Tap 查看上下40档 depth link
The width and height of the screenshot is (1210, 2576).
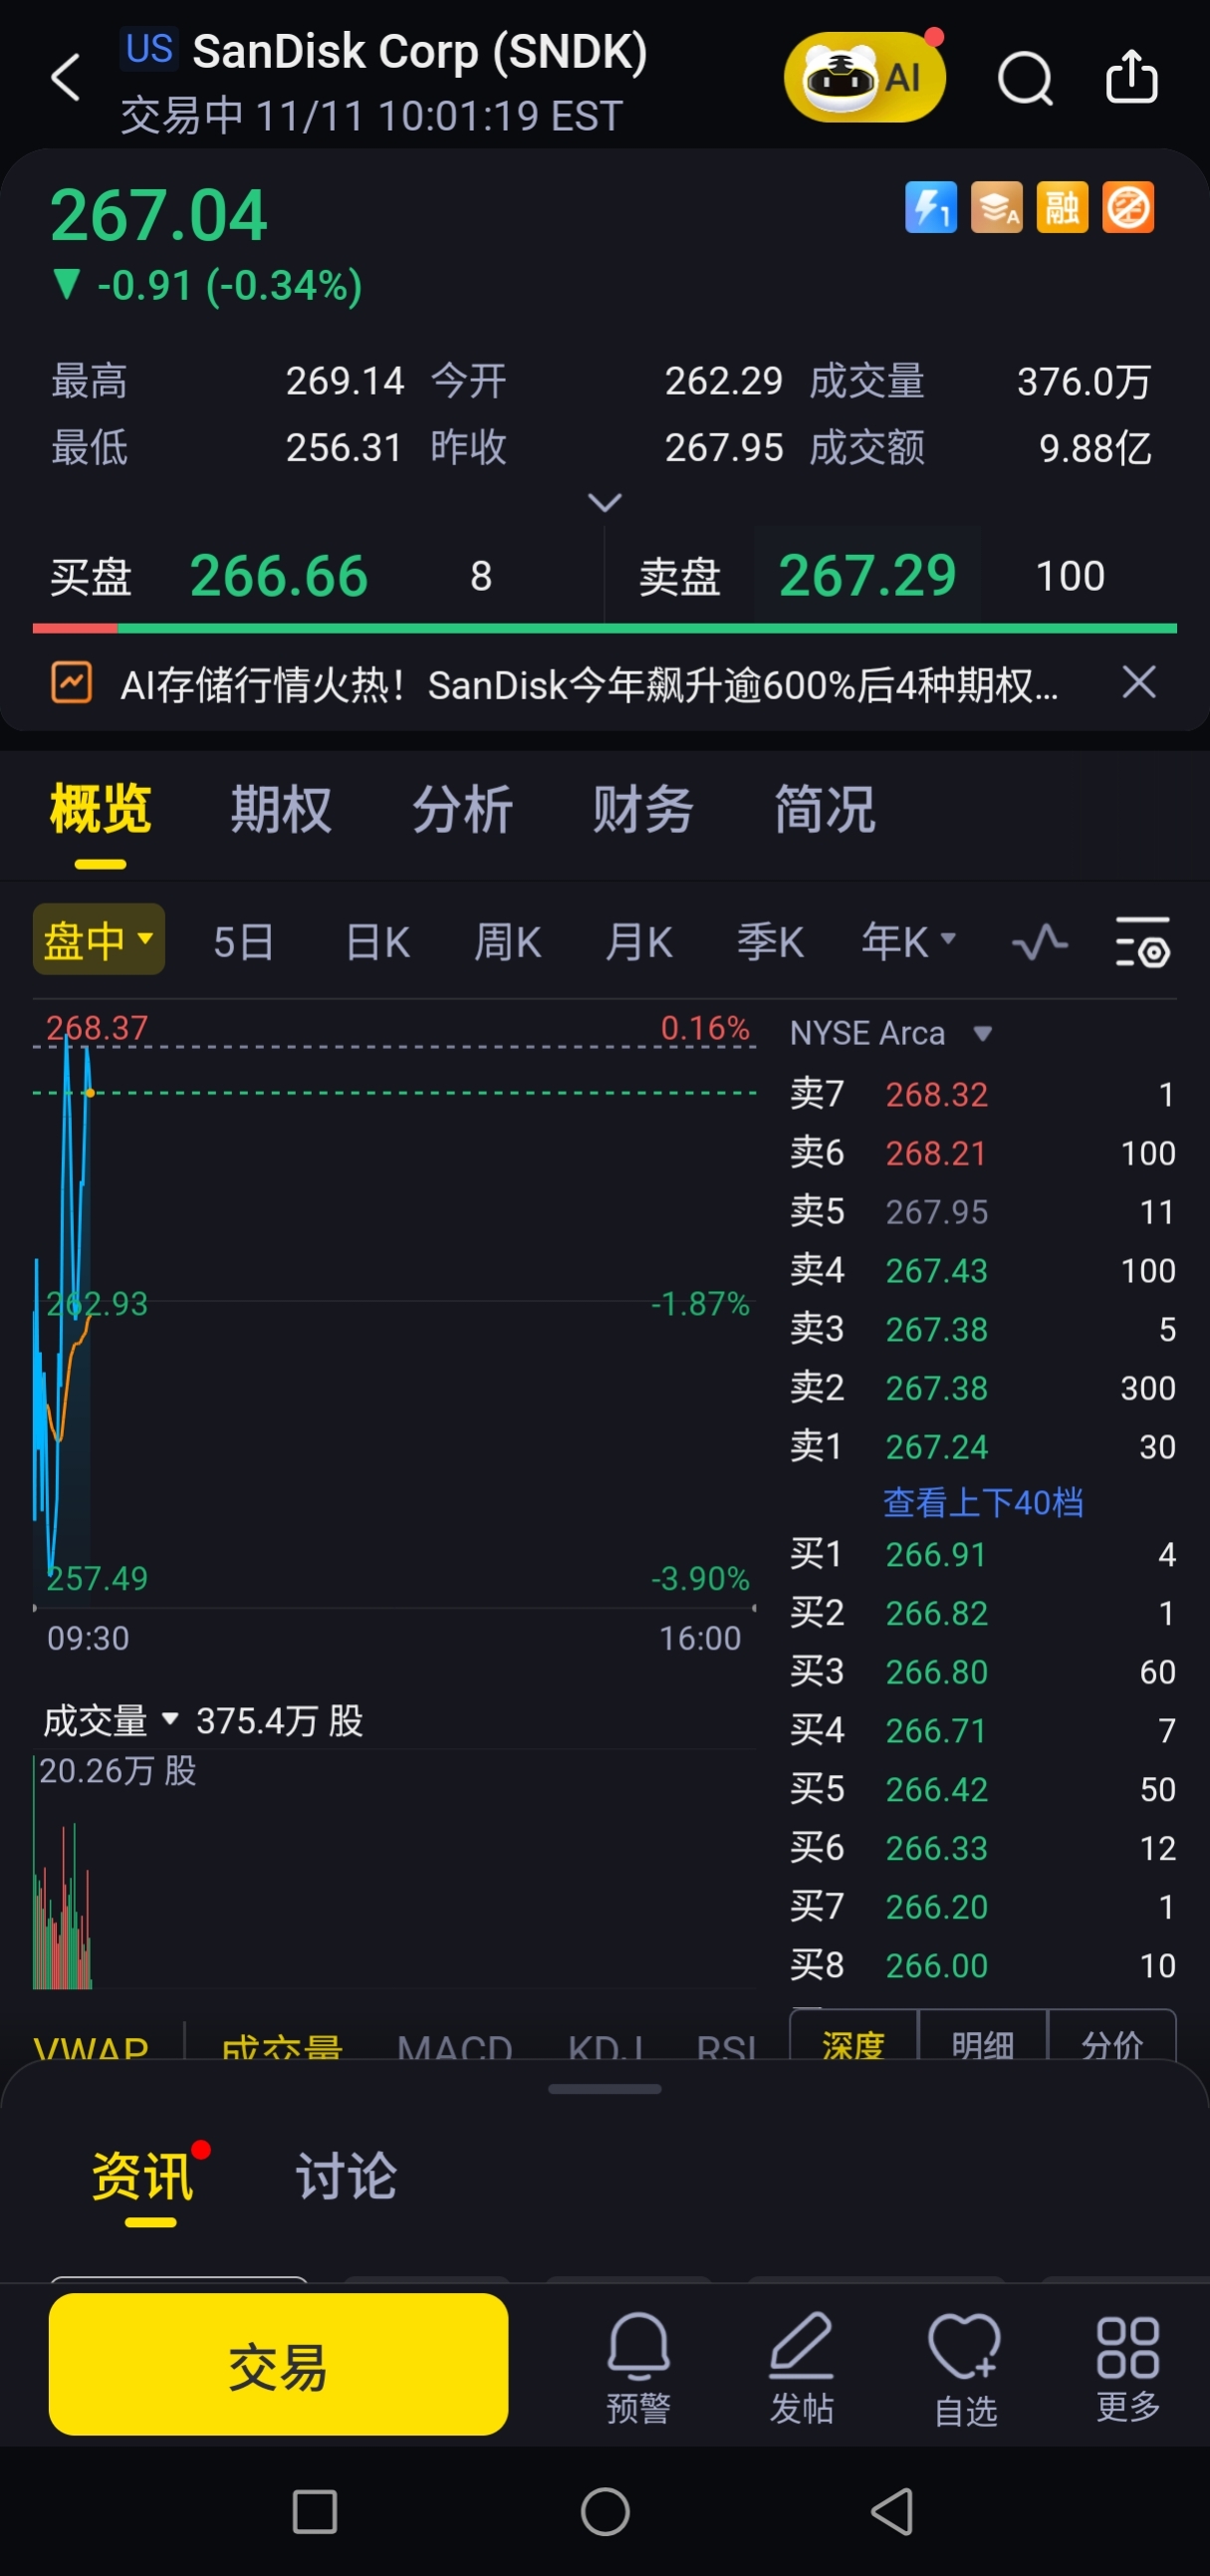tap(983, 1501)
